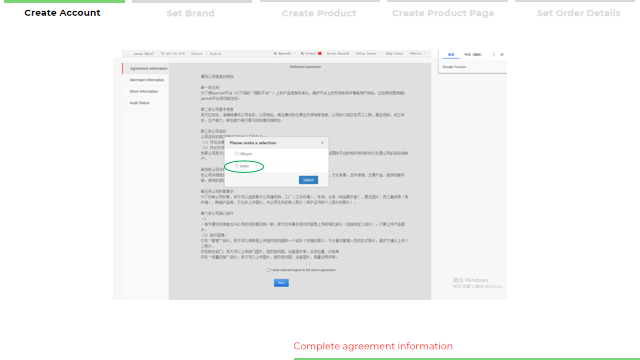Select the first language tab in Google Translate
The height and width of the screenshot is (360, 640).
451,55
